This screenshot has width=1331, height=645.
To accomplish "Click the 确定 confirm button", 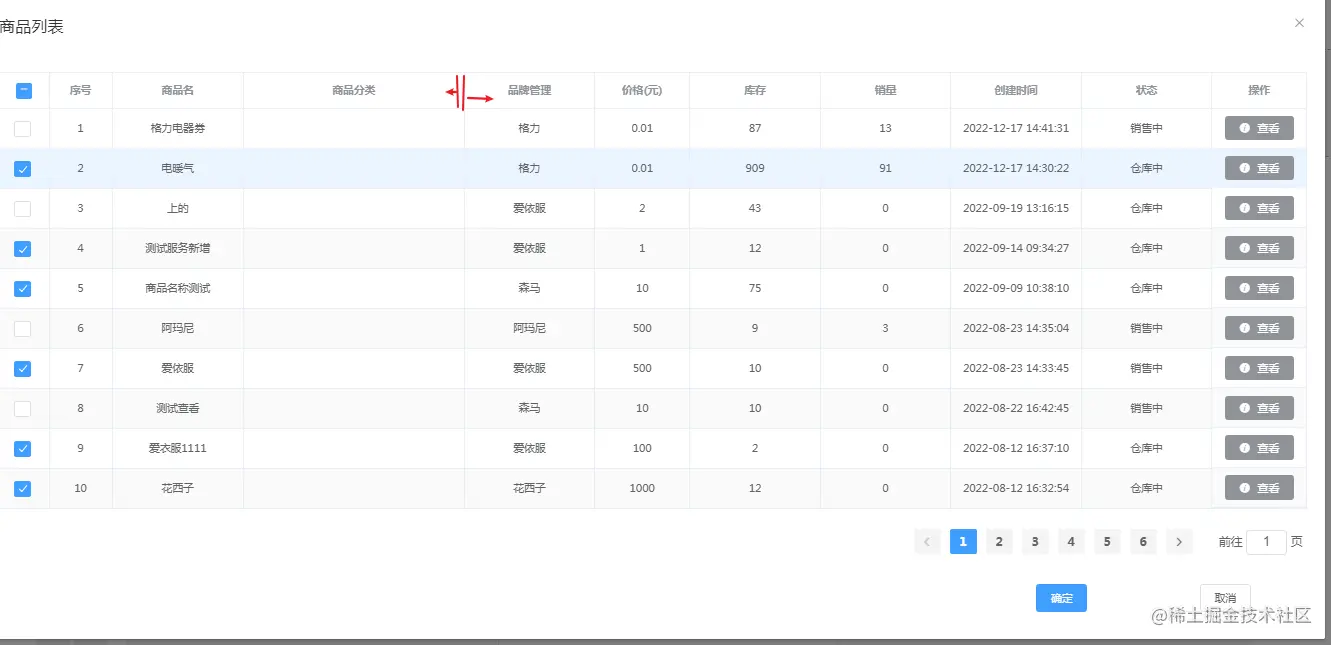I will tap(1061, 598).
